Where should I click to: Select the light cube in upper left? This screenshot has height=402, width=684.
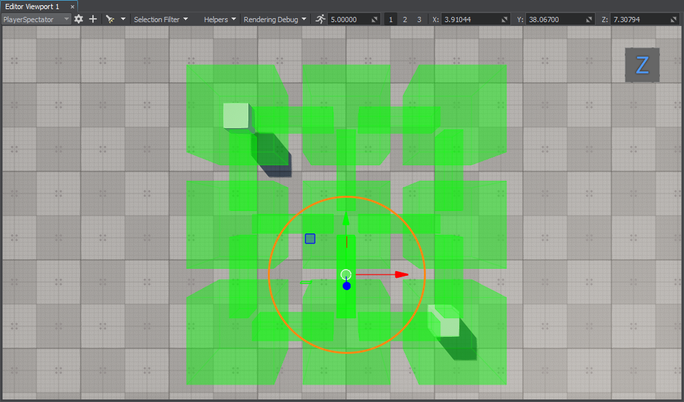point(236,116)
